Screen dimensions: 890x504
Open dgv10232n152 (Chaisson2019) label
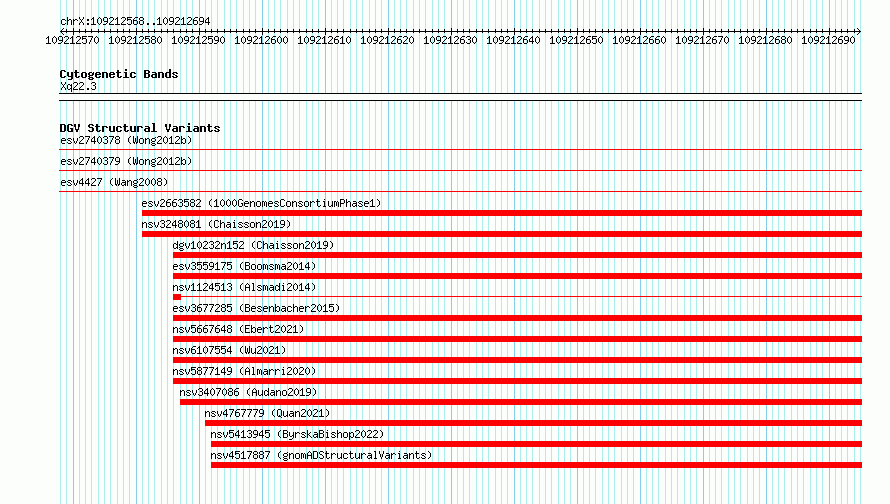click(x=253, y=245)
